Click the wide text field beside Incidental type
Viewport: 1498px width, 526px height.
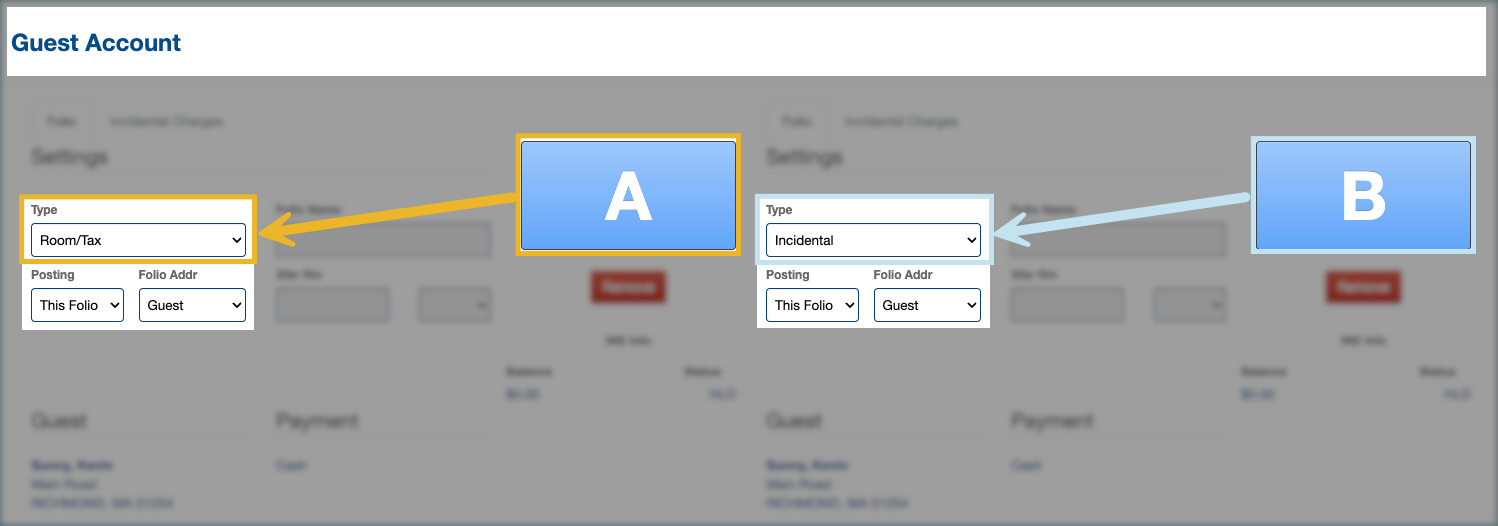[x=1118, y=240]
